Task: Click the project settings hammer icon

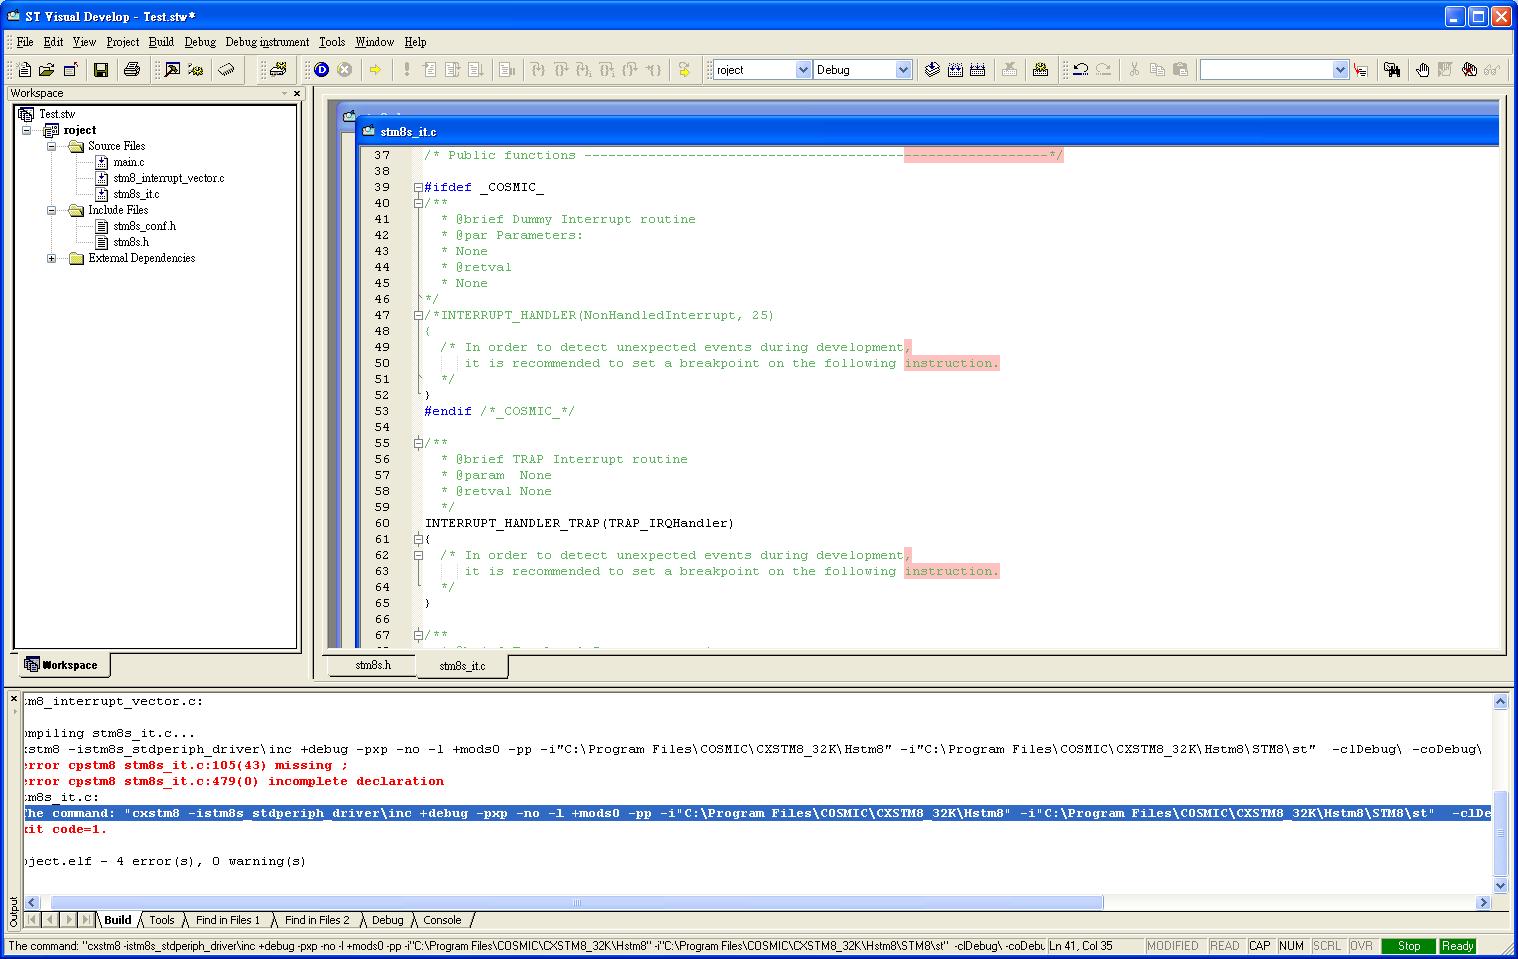Action: click(x=172, y=69)
